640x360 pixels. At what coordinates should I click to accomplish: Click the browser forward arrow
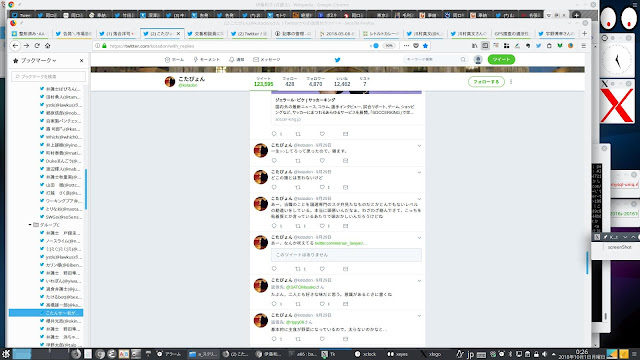pos(26,46)
